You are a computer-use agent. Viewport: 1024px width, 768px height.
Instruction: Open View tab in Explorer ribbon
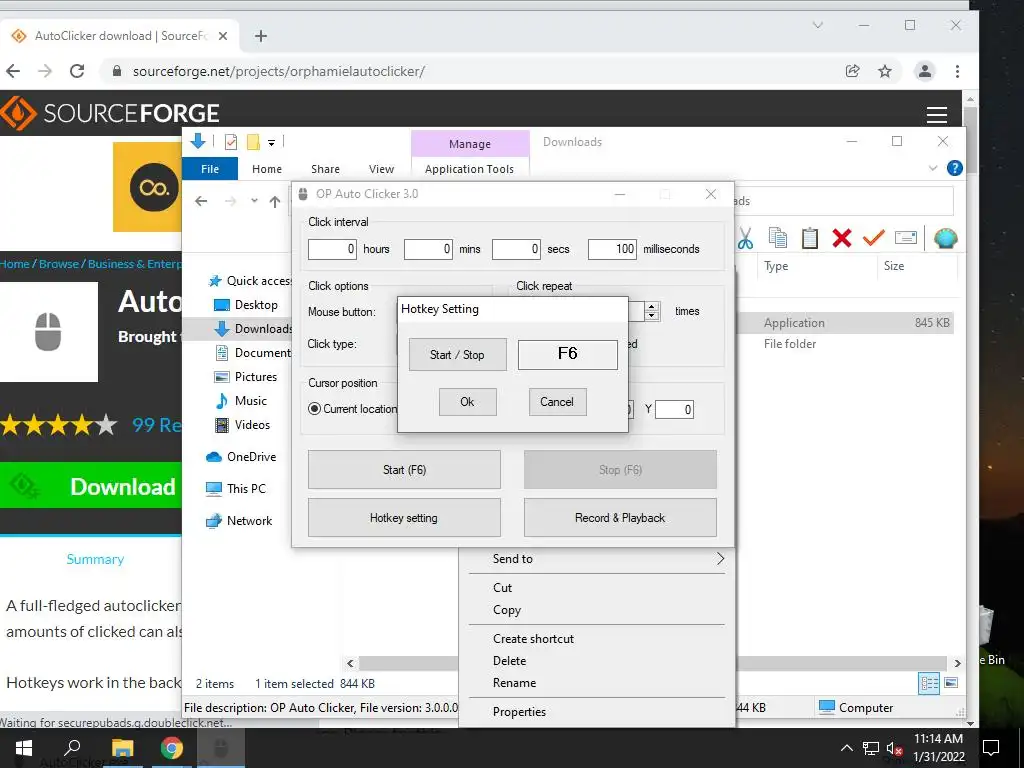(381, 168)
